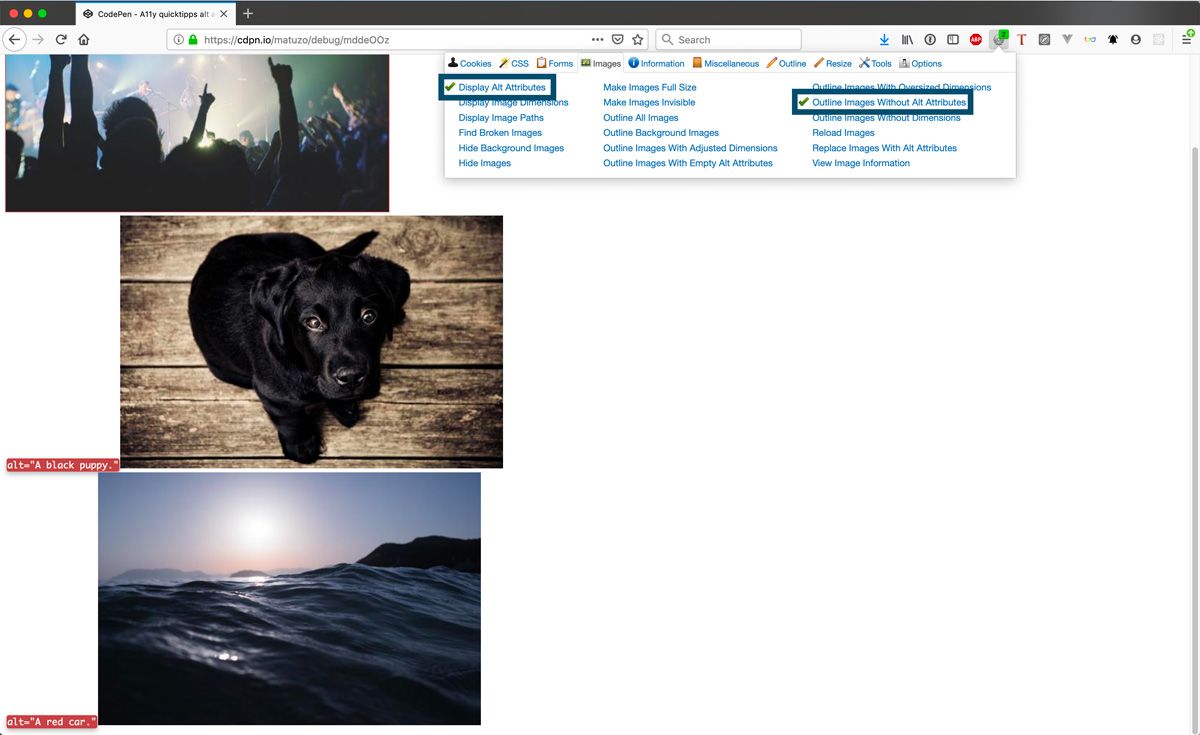
Task: Switch to the Information tab
Action: 656,63
